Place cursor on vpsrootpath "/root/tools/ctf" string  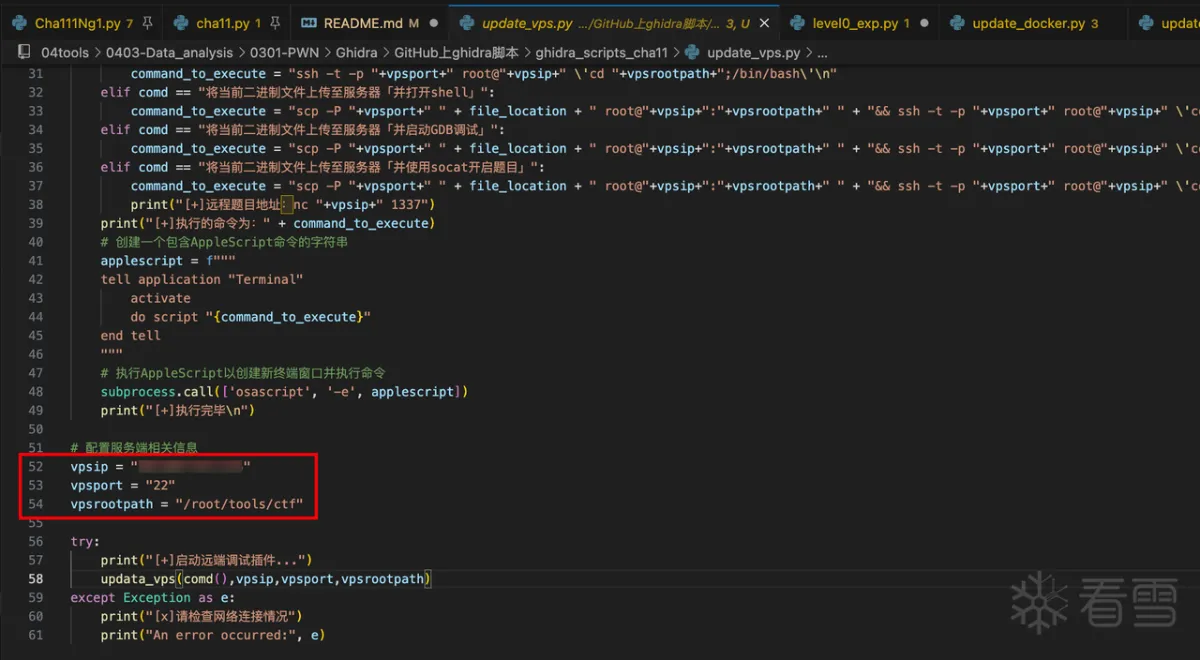[x=238, y=504]
